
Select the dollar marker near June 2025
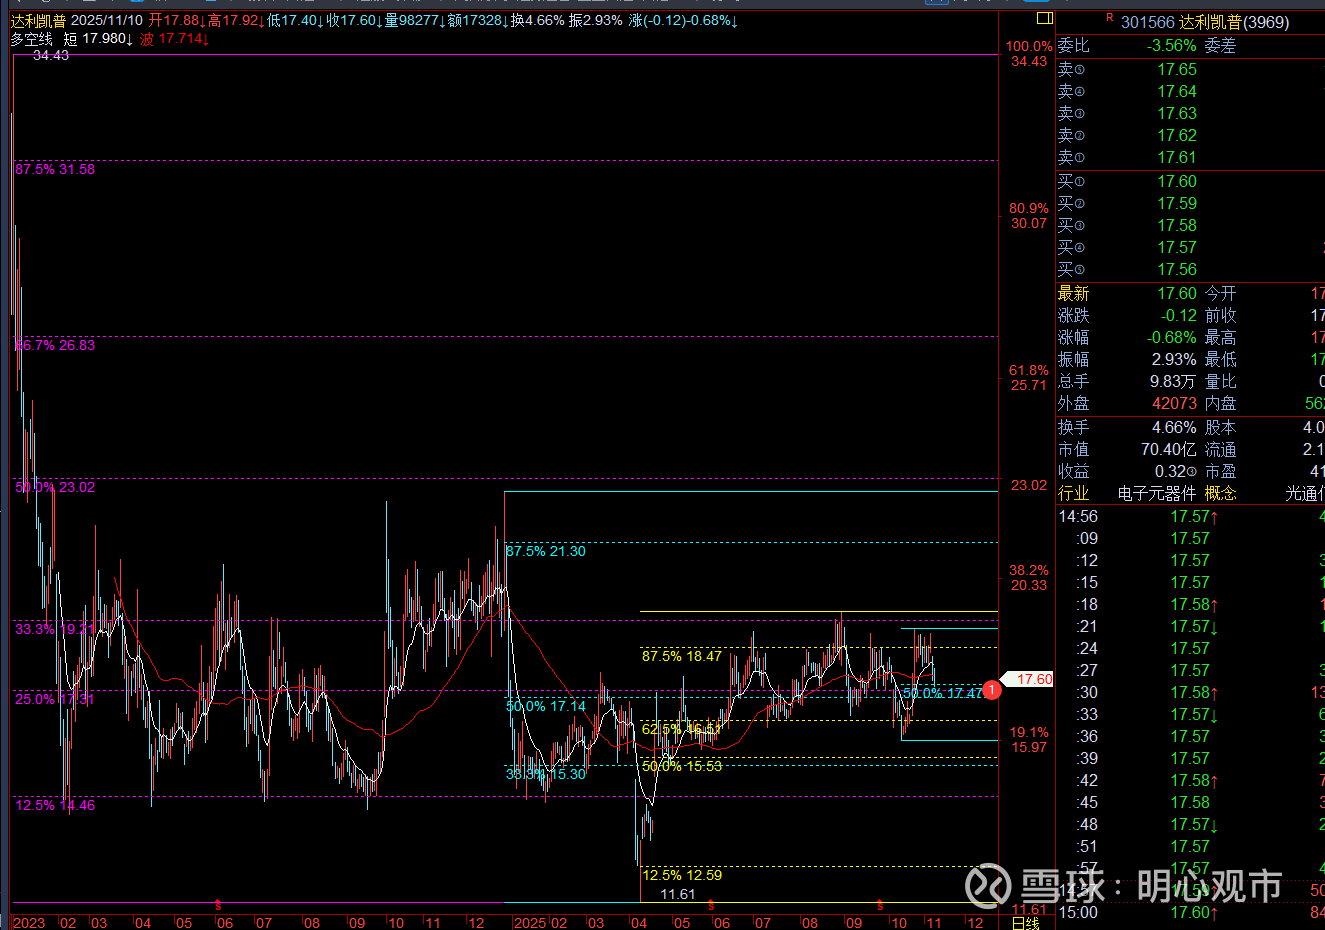pyautogui.click(x=711, y=905)
